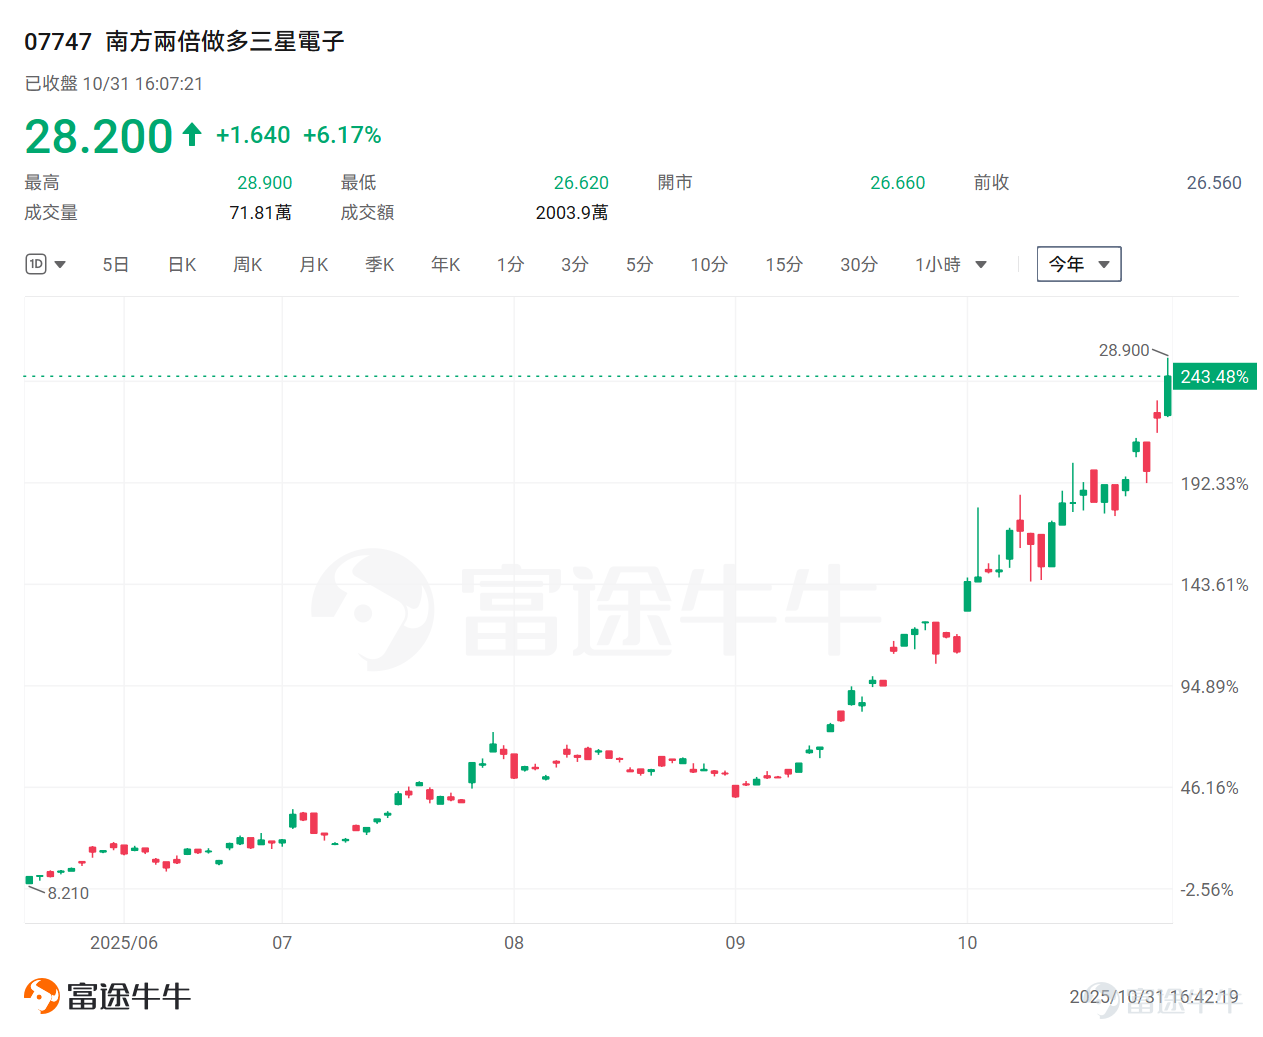Click the 28.900 high label on chart

coord(1124,350)
